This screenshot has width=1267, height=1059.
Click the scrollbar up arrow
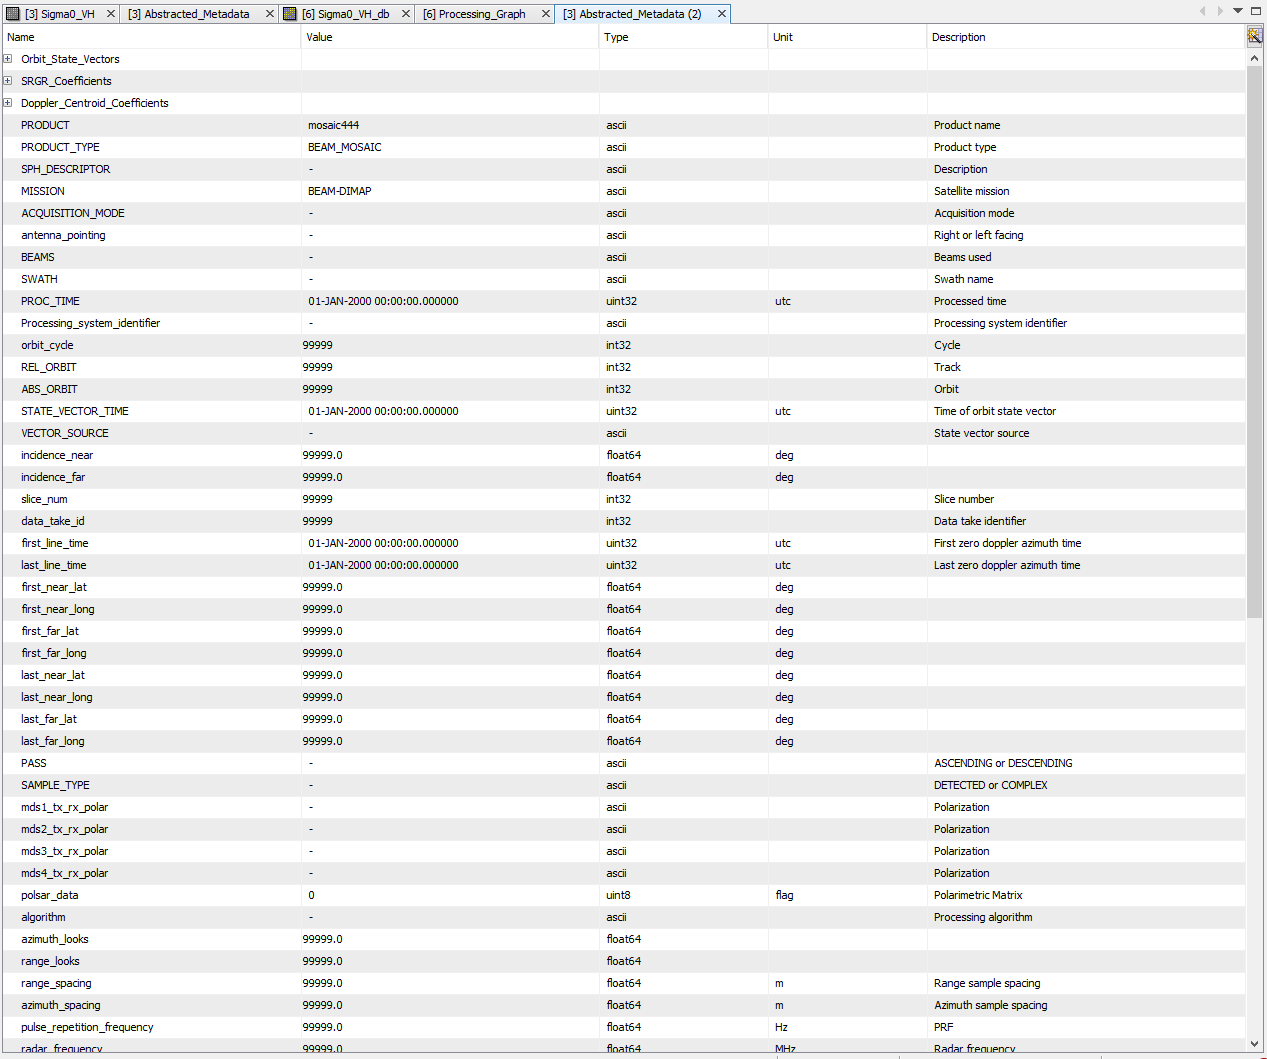[1254, 58]
